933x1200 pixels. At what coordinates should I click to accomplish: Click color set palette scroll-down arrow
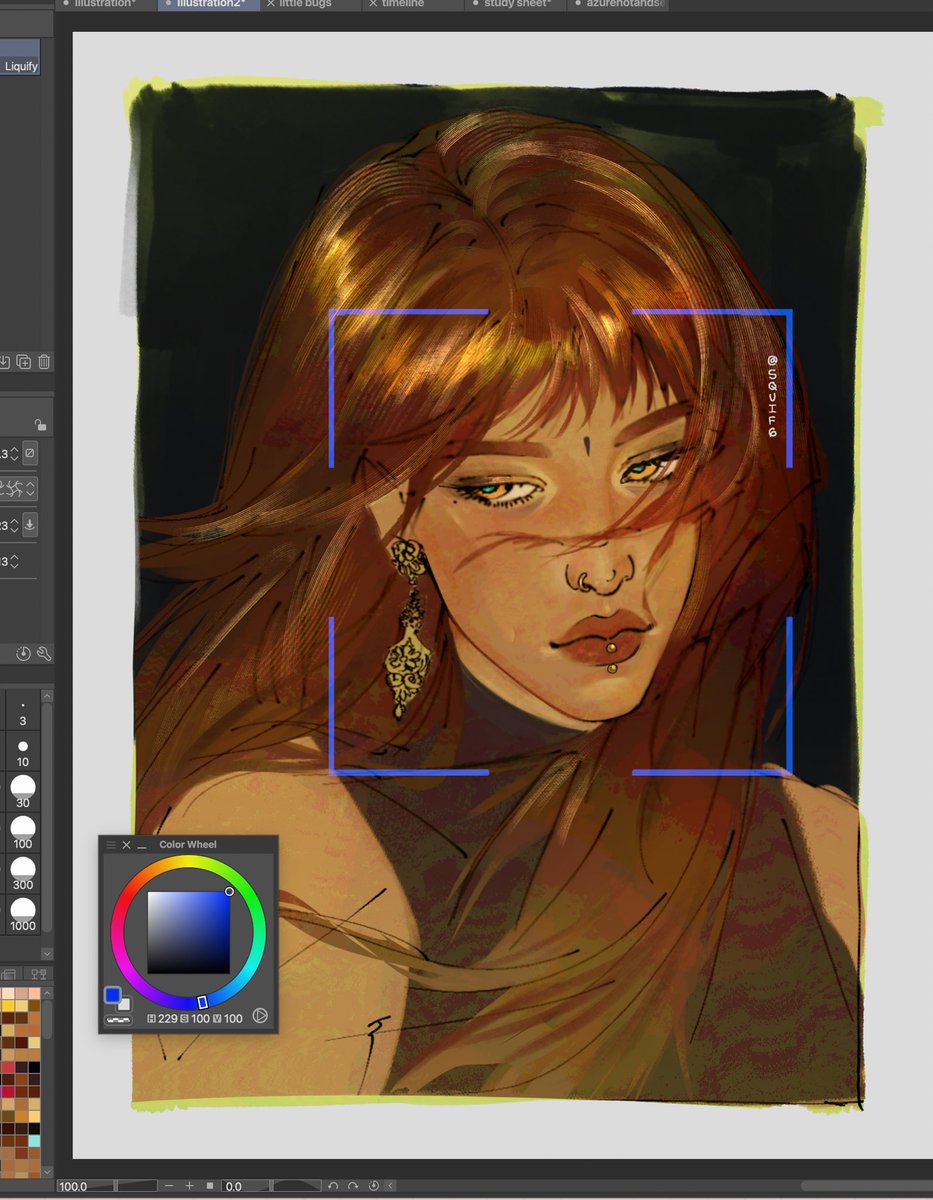coord(47,1170)
